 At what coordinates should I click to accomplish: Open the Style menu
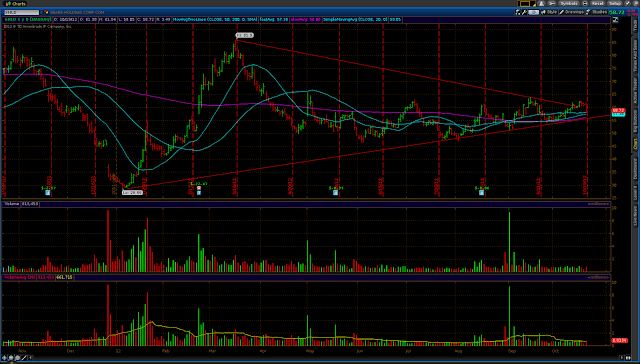549,12
